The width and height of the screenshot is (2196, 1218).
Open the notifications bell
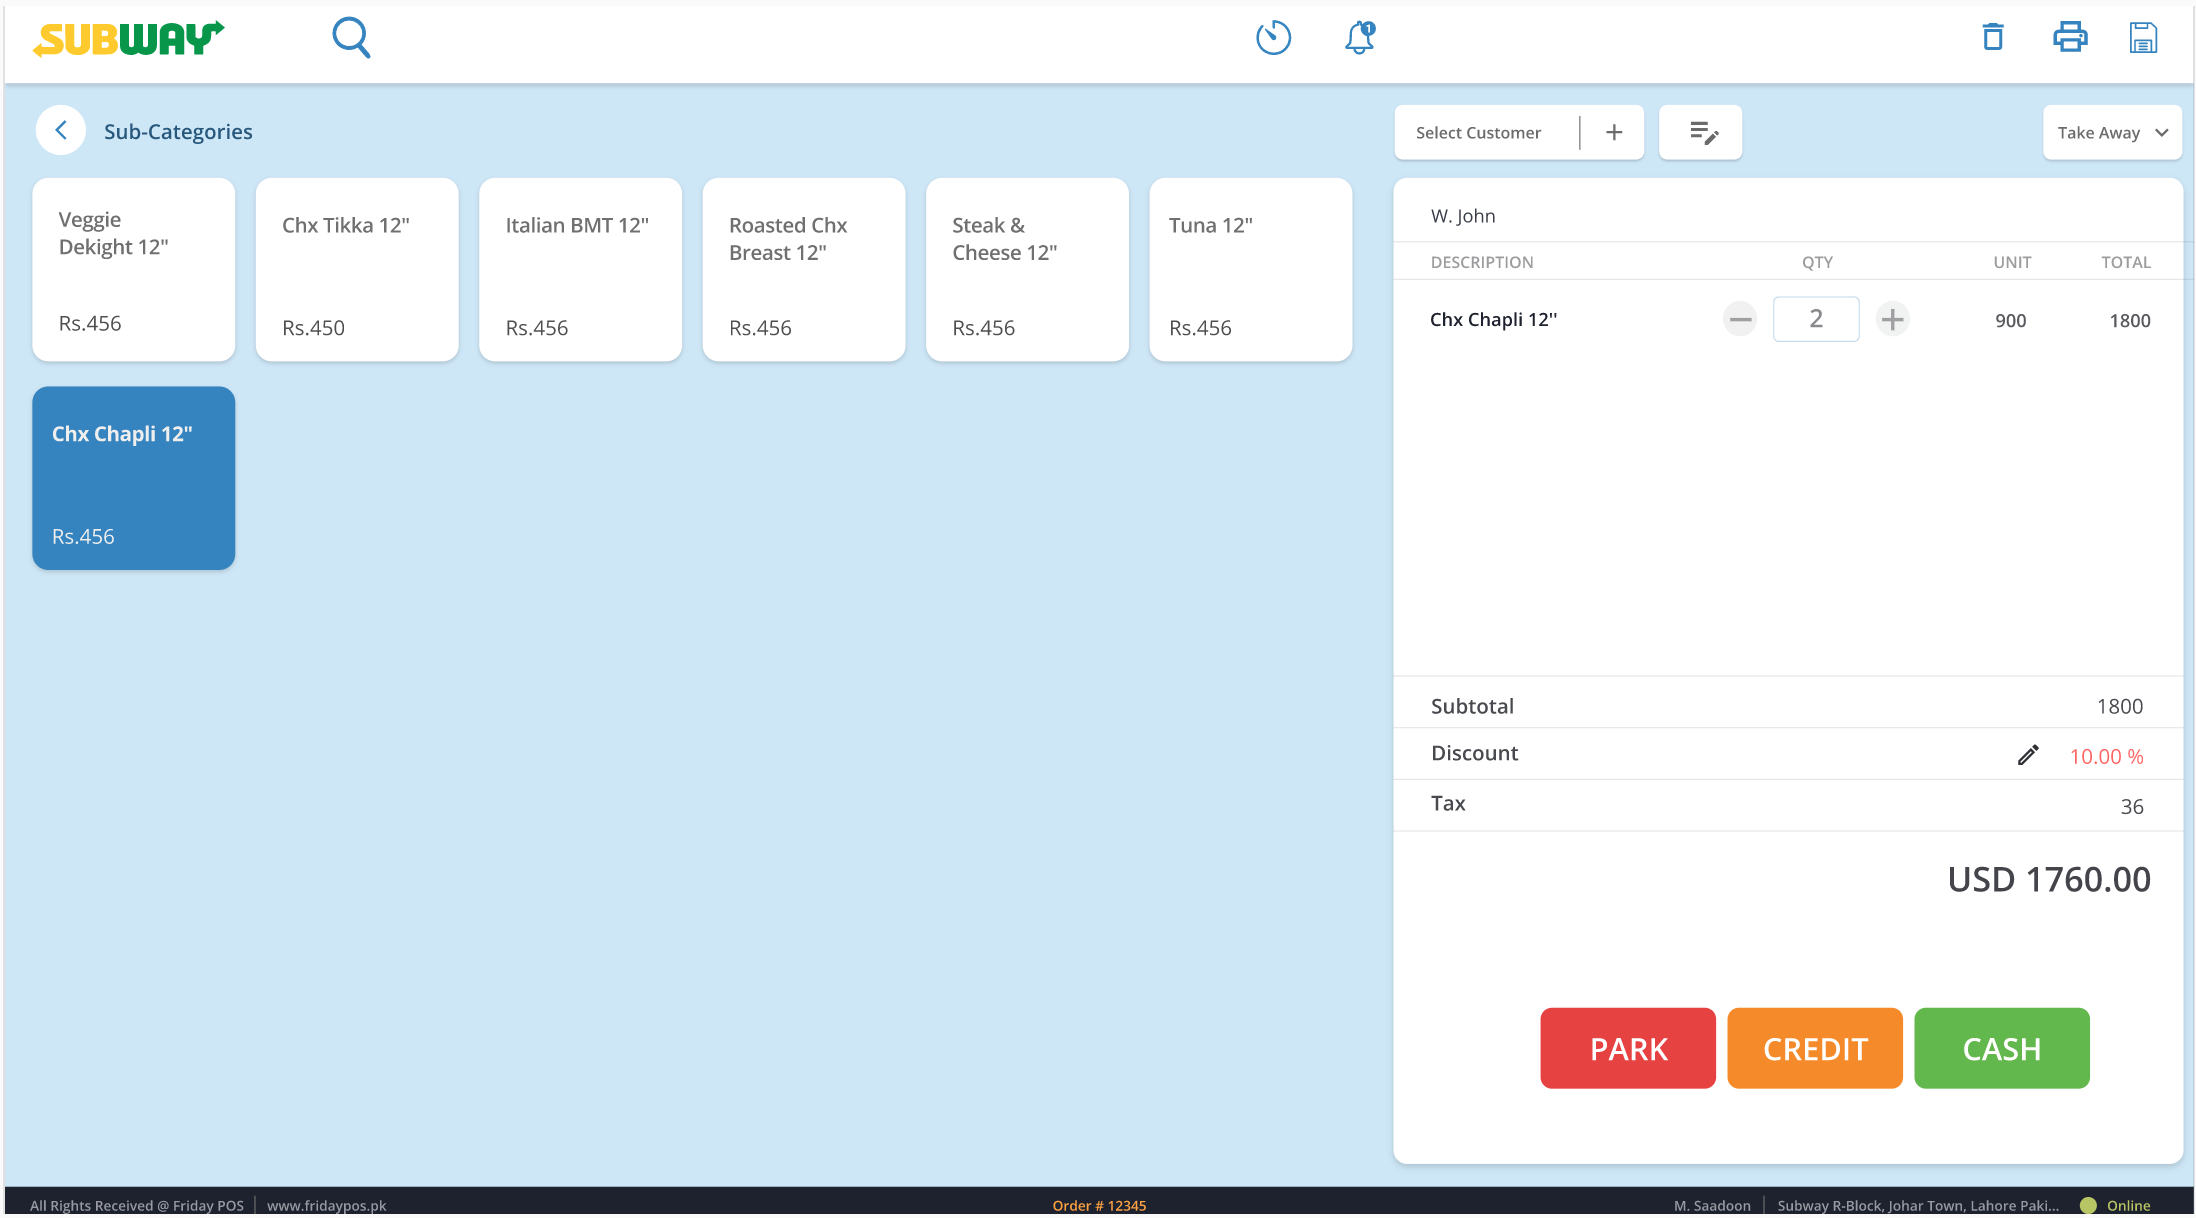[x=1360, y=38]
